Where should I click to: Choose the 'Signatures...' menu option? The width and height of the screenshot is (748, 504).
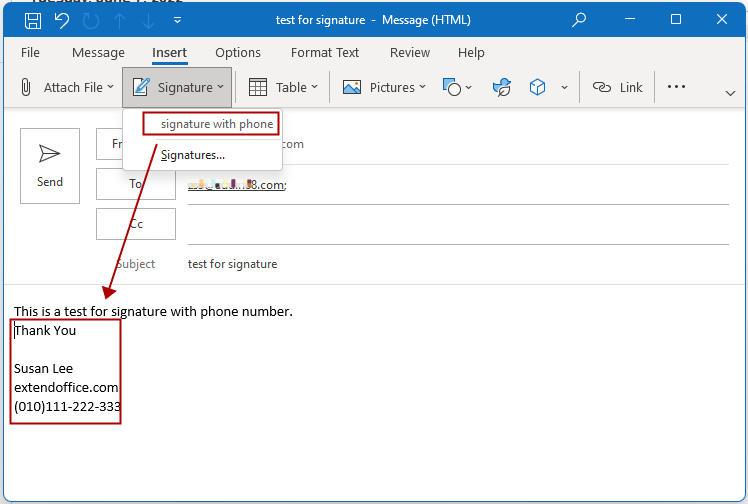tap(193, 154)
